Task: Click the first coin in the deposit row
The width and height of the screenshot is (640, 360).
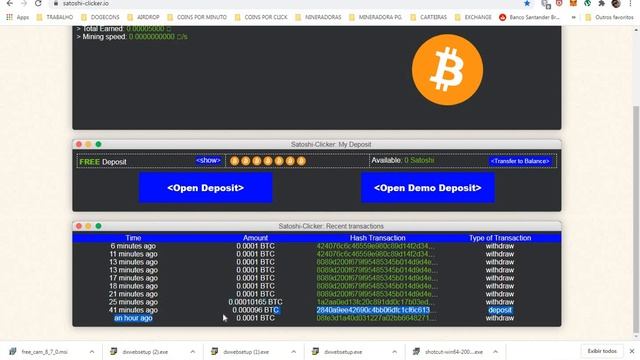Action: click(x=234, y=161)
